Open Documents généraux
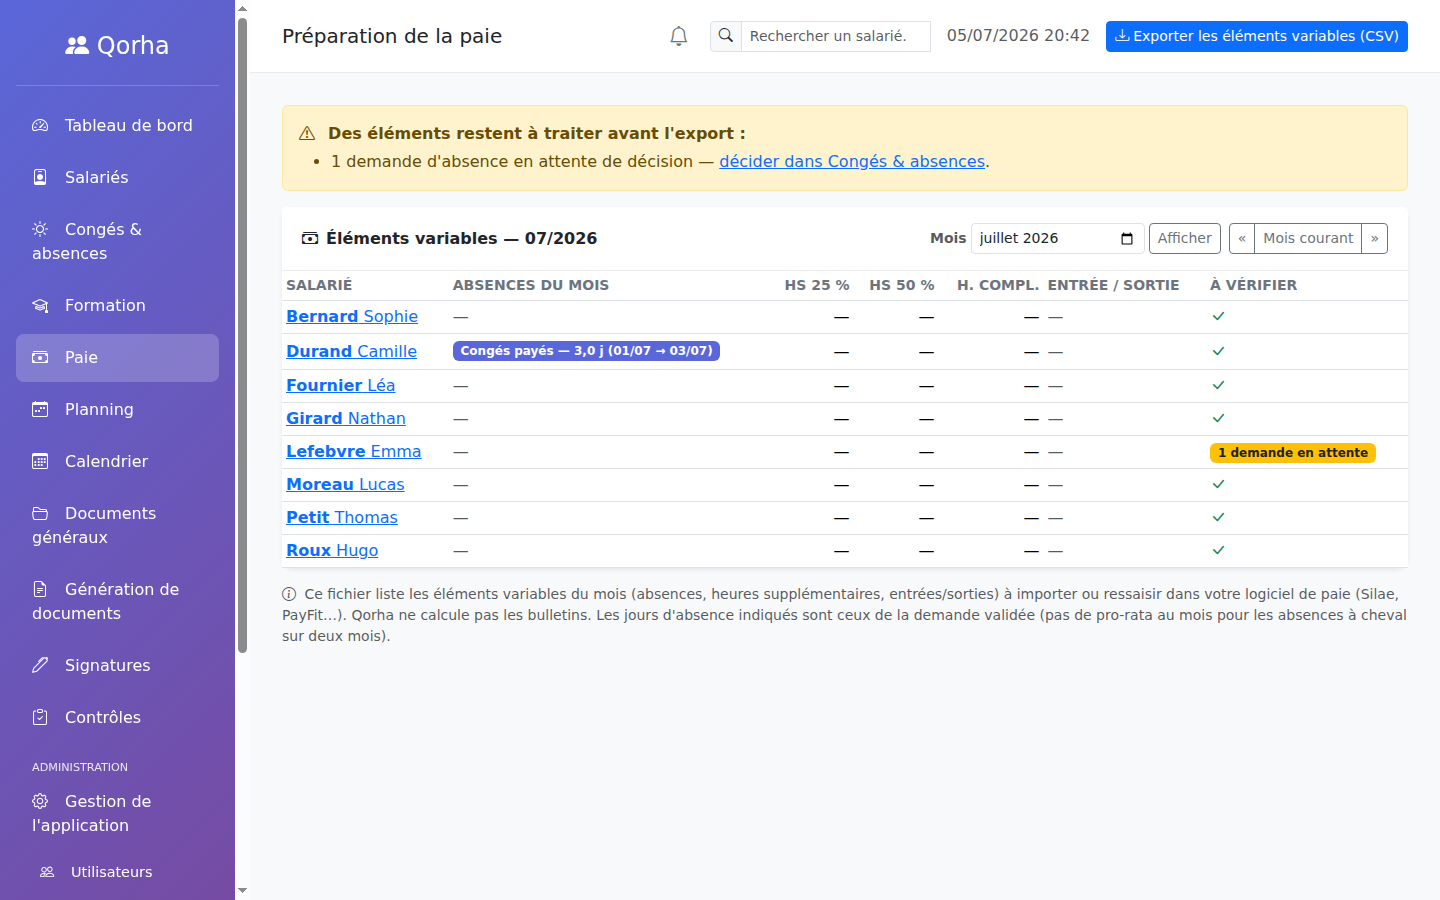The width and height of the screenshot is (1440, 900). 117,525
